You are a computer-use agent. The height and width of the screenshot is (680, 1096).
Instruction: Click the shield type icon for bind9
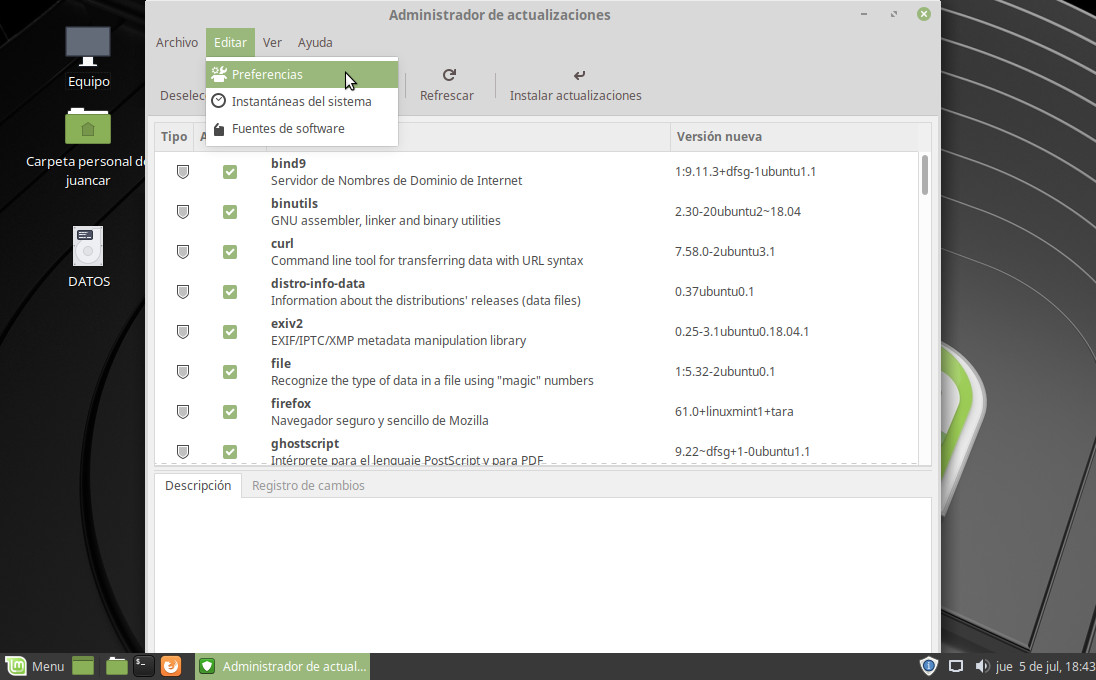[183, 172]
